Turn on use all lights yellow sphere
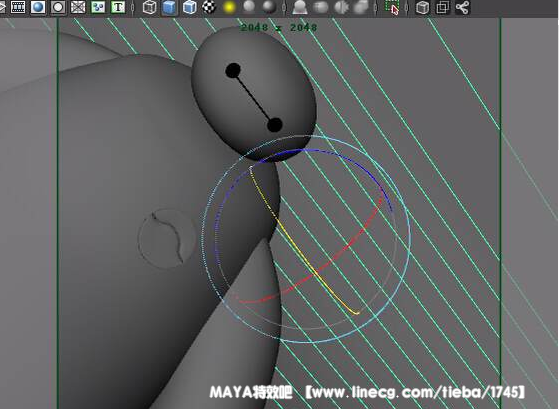The height and width of the screenshot is (409, 559). pyautogui.click(x=230, y=7)
